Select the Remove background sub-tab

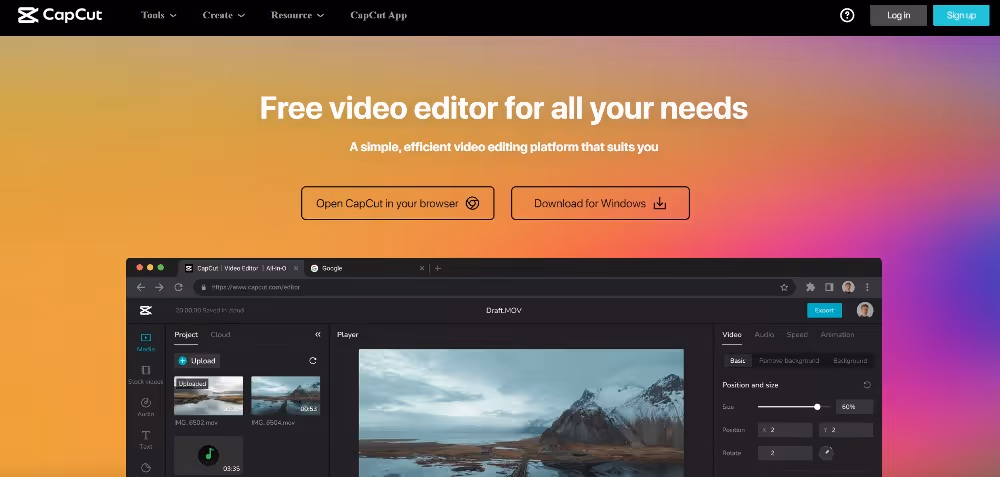789,360
